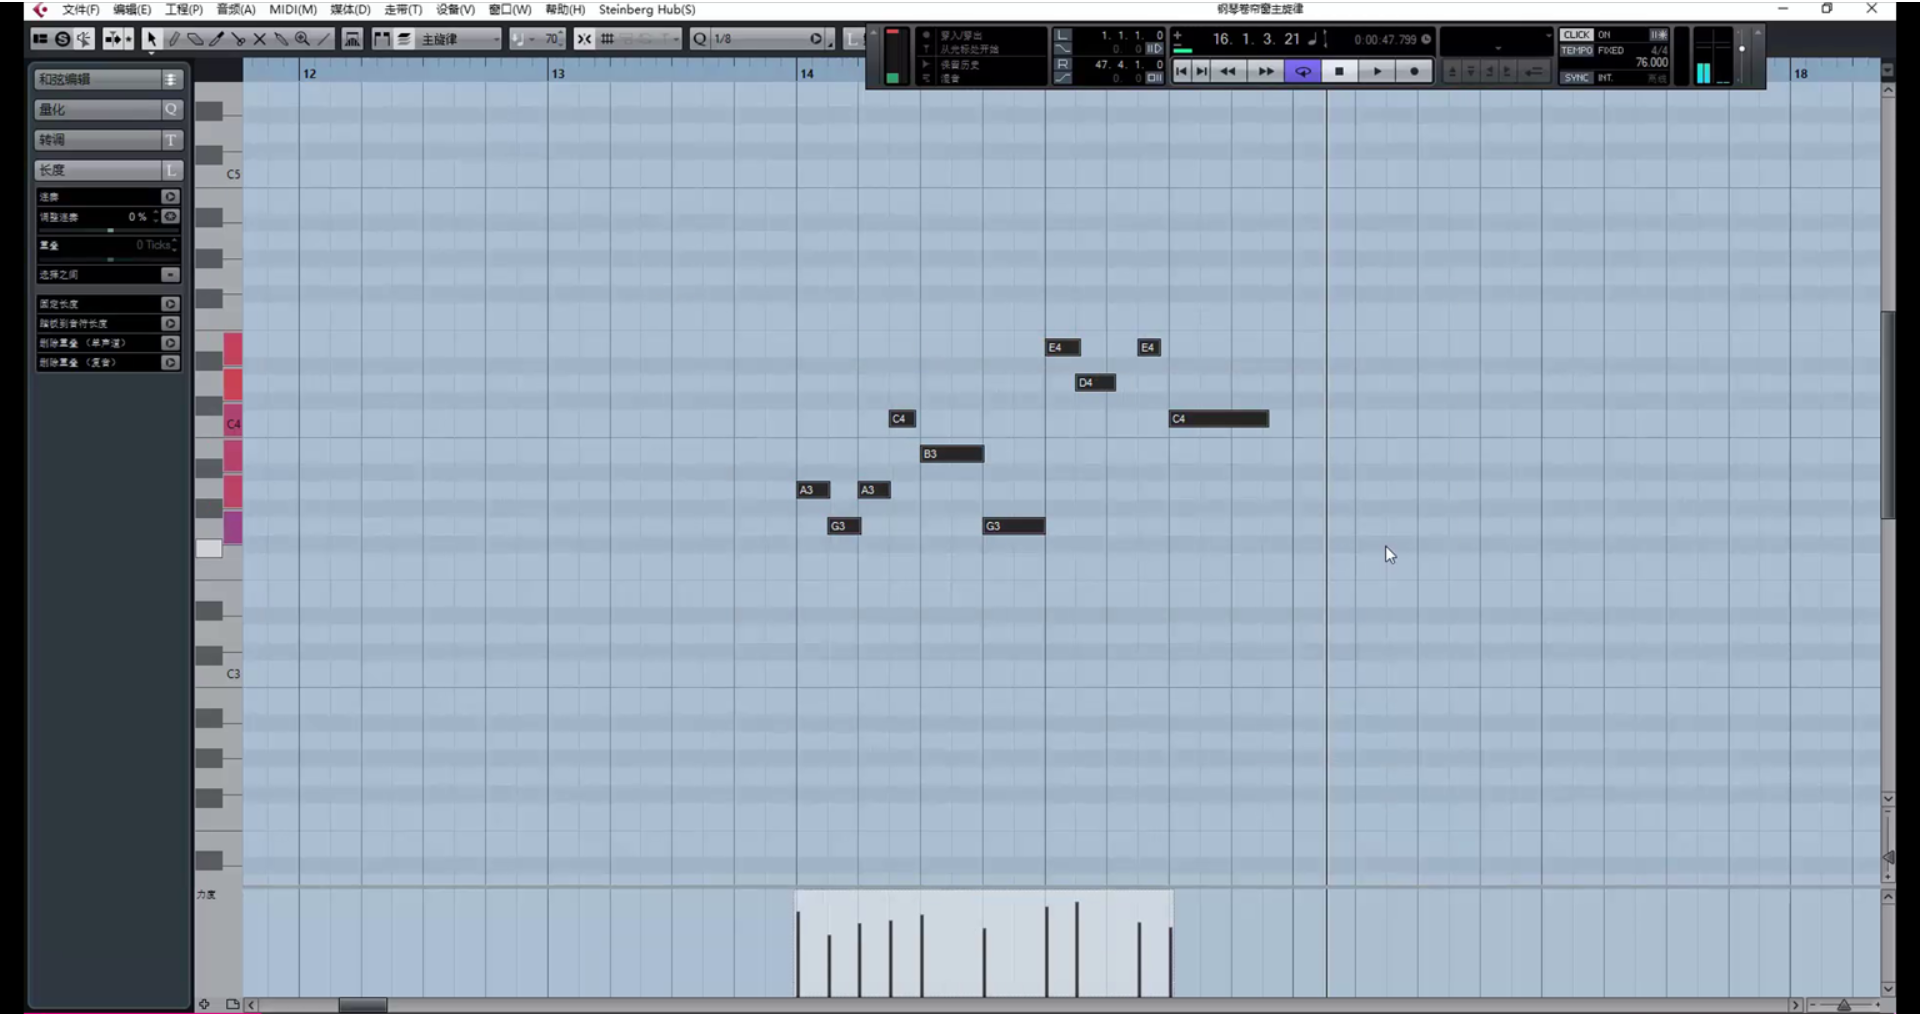Toggle the part borders icon
This screenshot has width=1920, height=1014.
382,39
